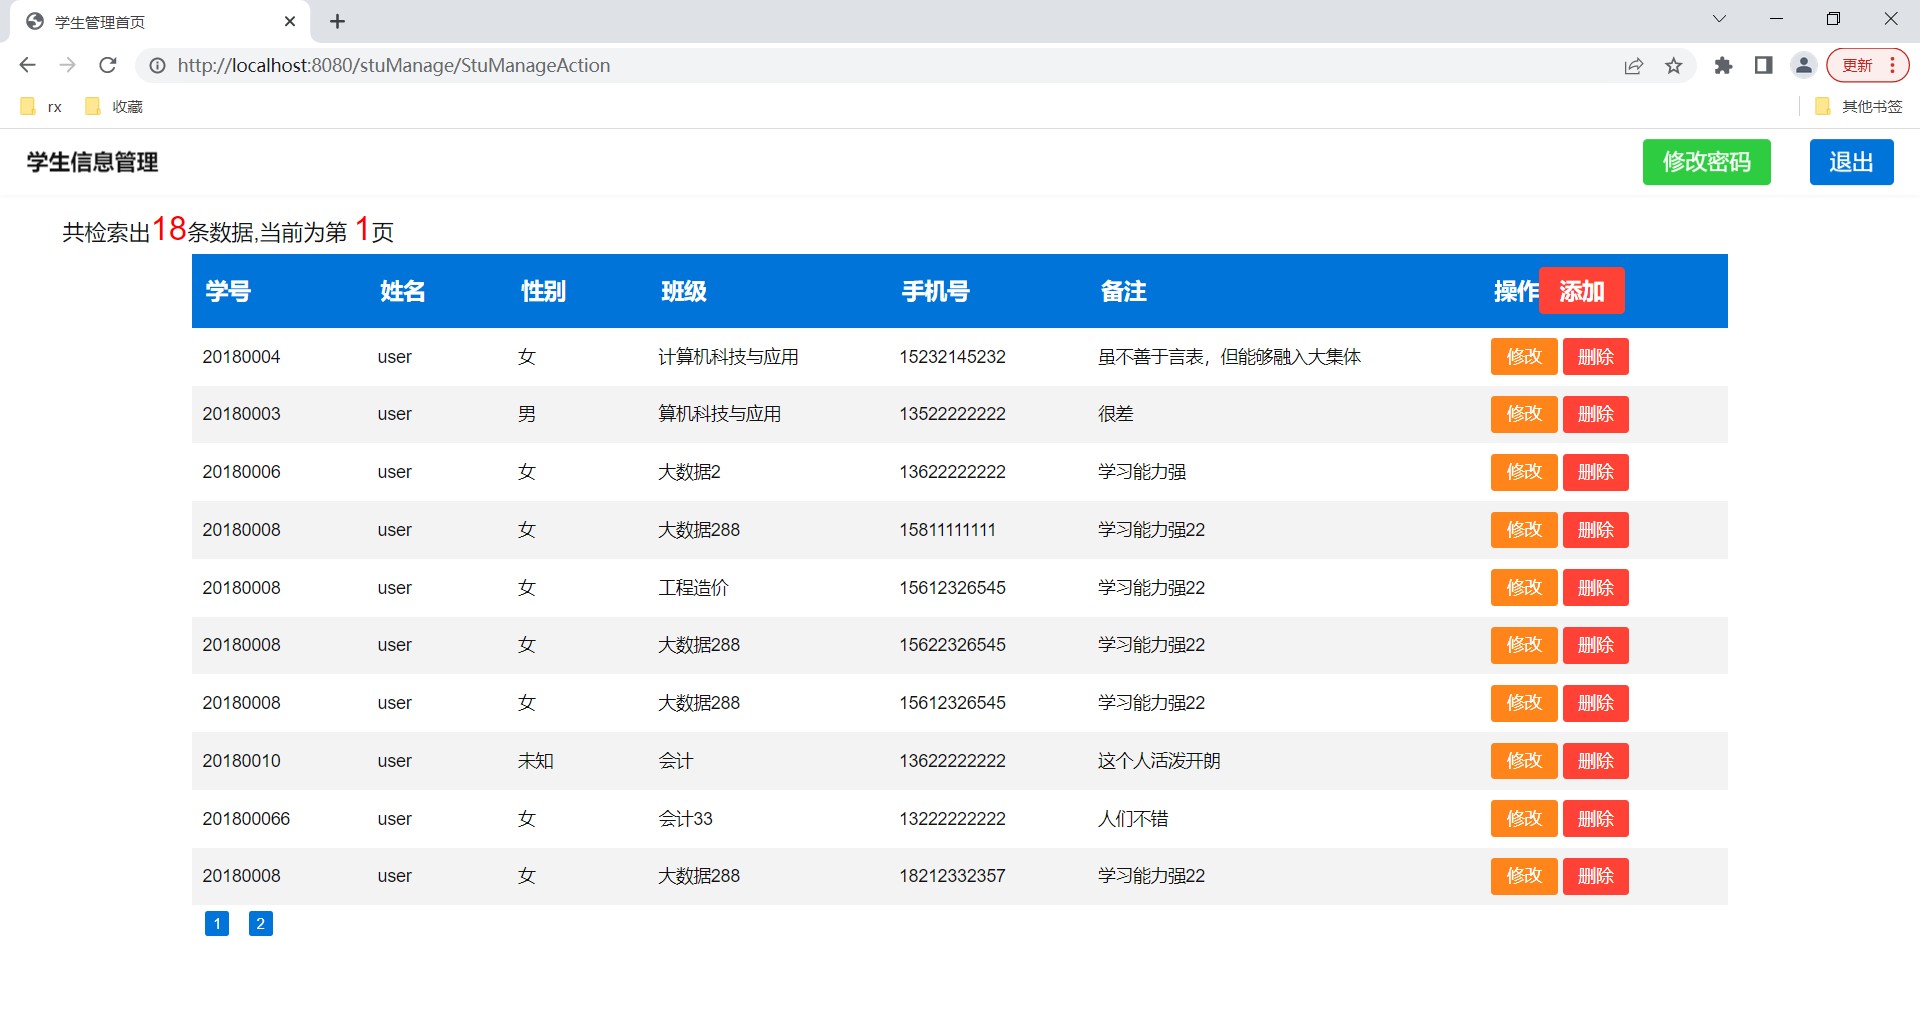Open the 其他书签 folder

click(1858, 106)
